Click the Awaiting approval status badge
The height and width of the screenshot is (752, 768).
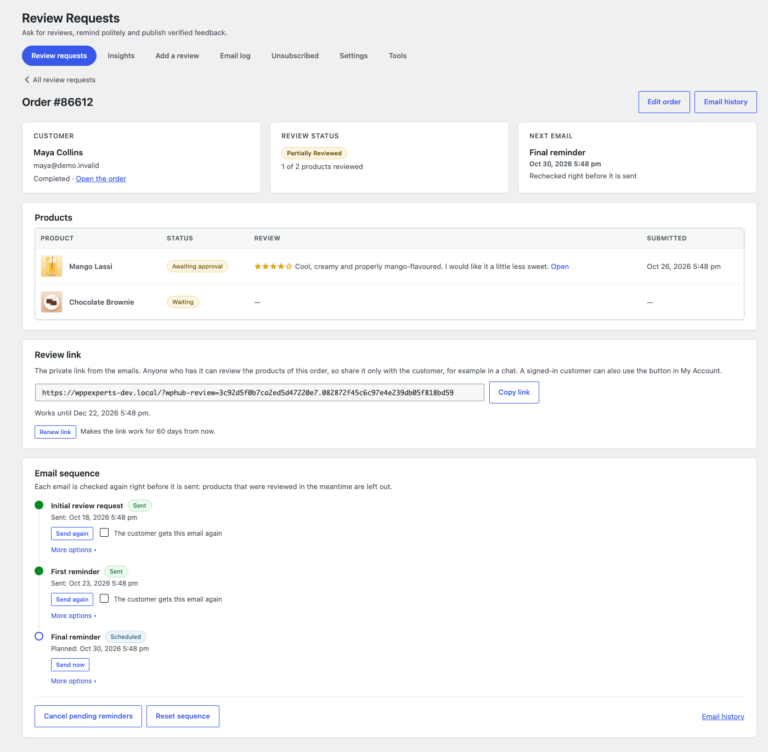tap(197, 267)
